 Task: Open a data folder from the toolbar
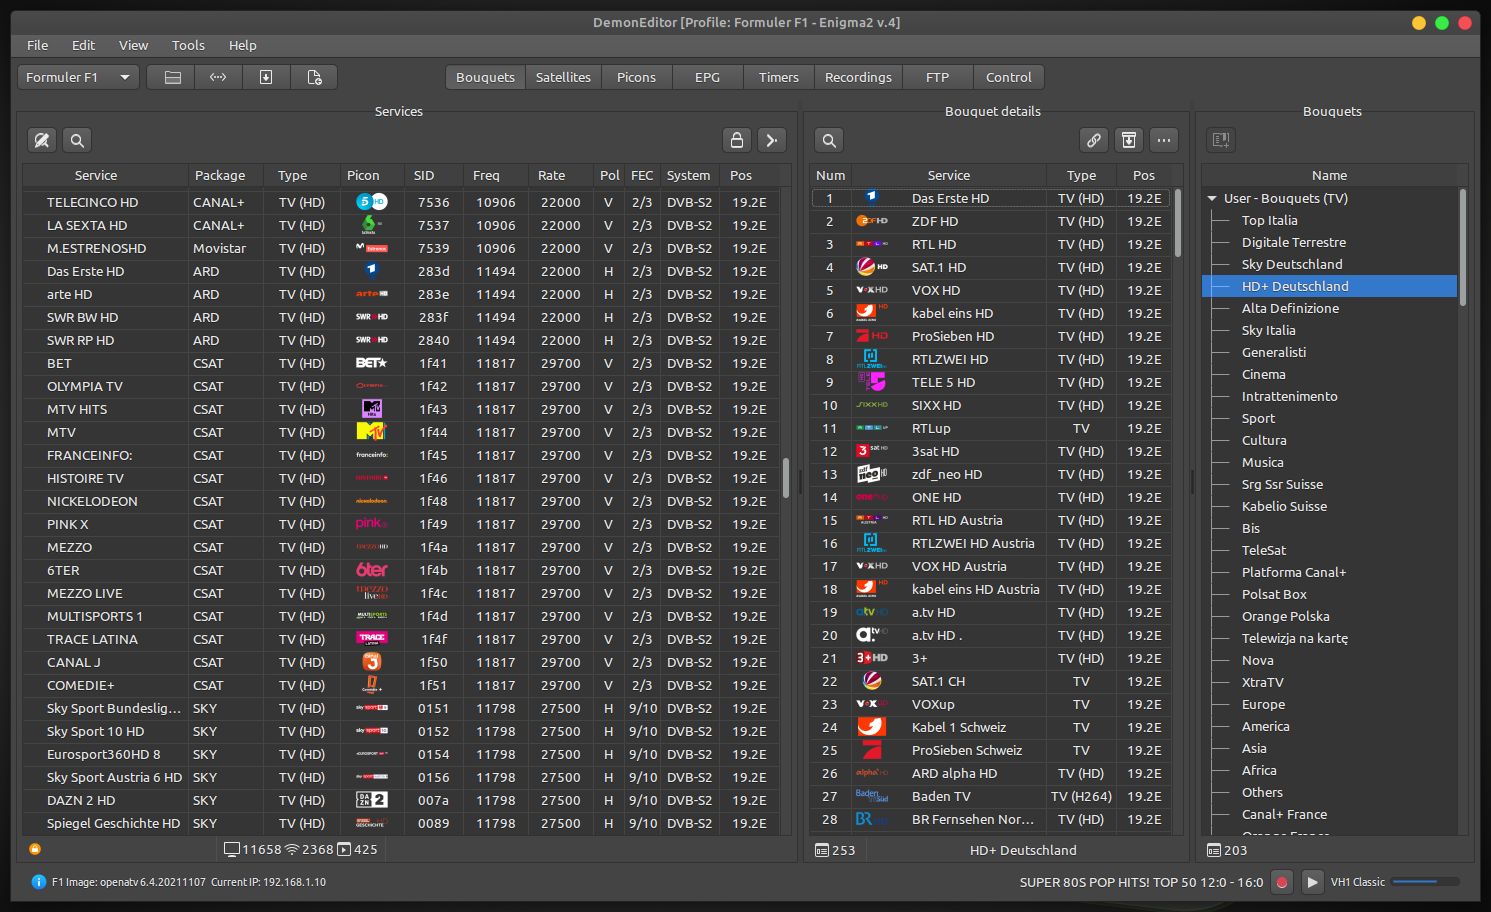tap(170, 76)
